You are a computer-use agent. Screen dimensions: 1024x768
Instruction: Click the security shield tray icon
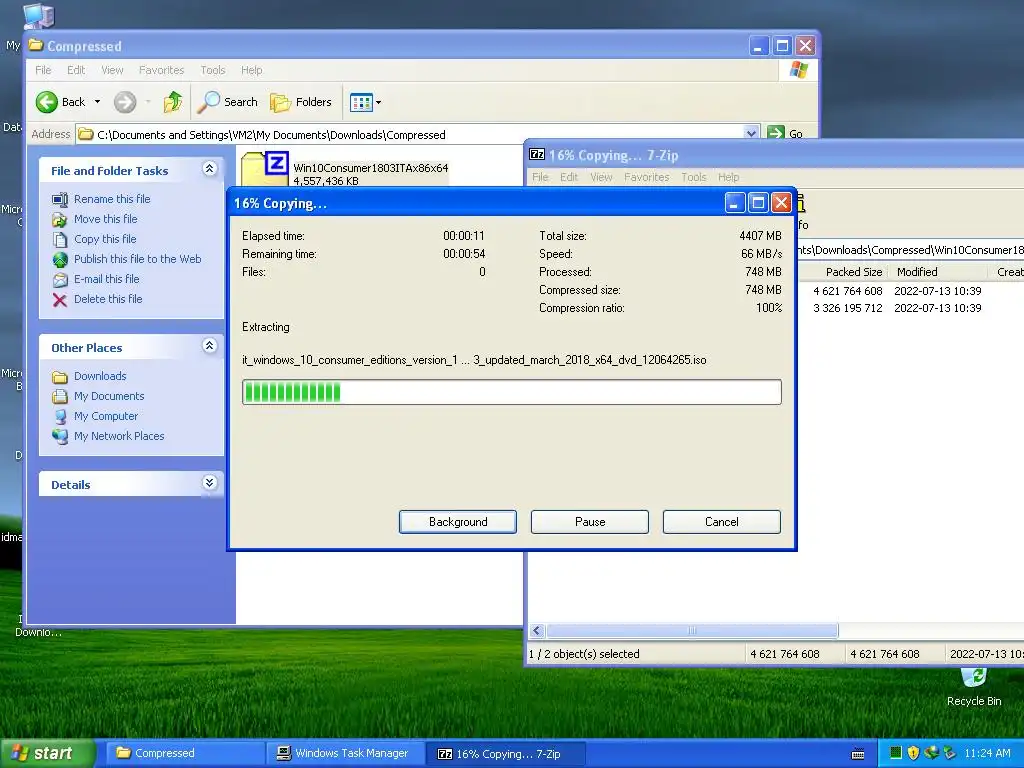point(913,753)
